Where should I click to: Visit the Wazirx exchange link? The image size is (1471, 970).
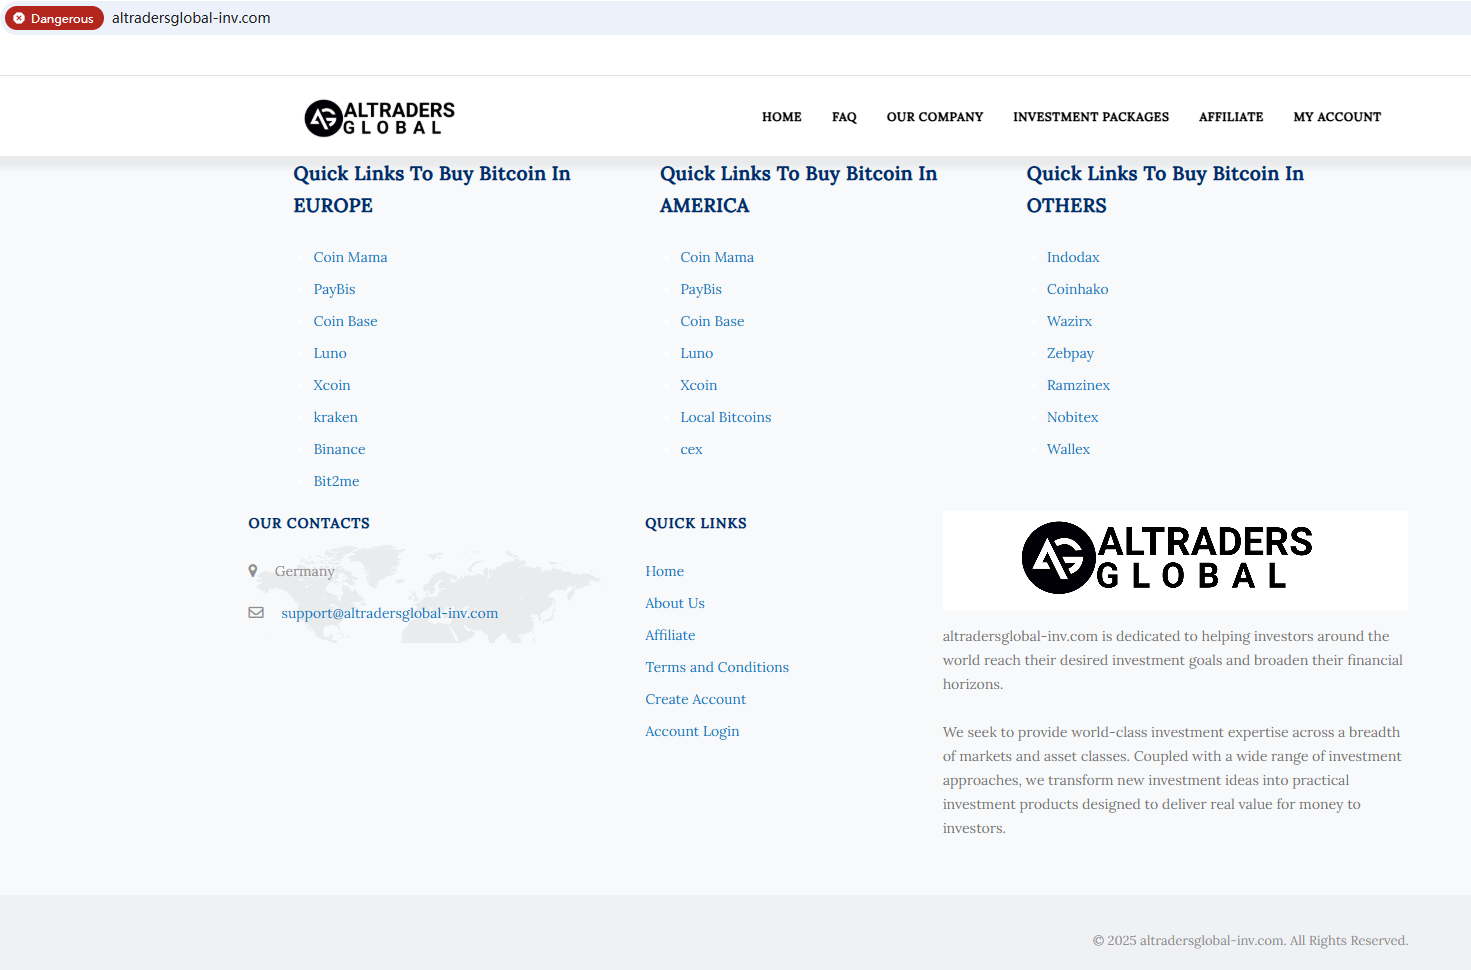coord(1069,321)
